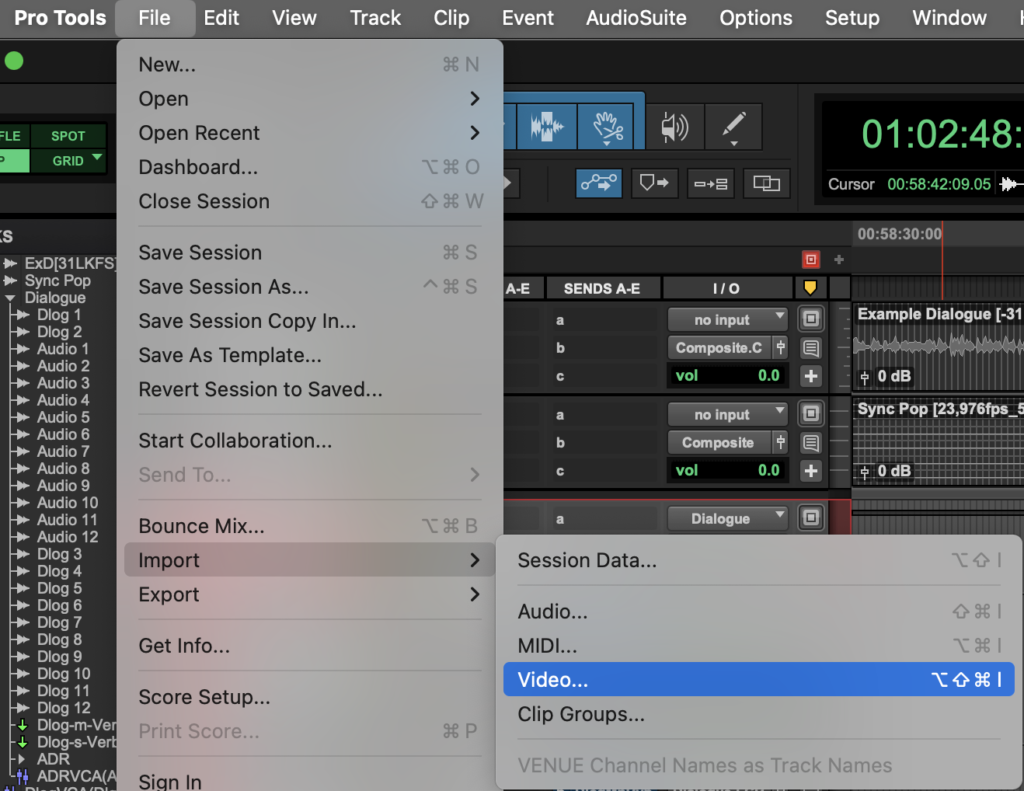Choose Video... from the Import submenu
The image size is (1024, 791).
coord(553,680)
